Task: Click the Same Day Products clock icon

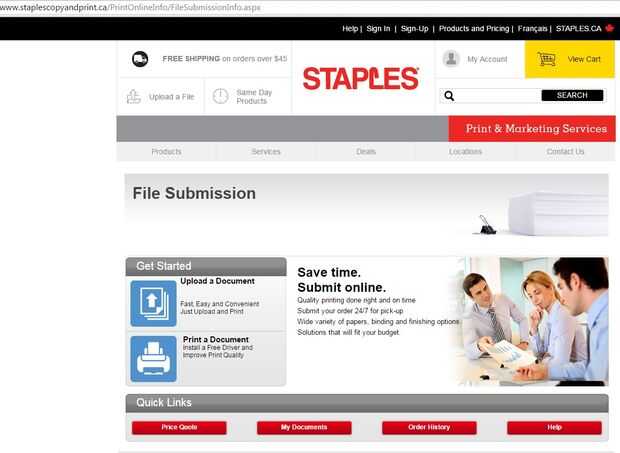Action: point(220,96)
